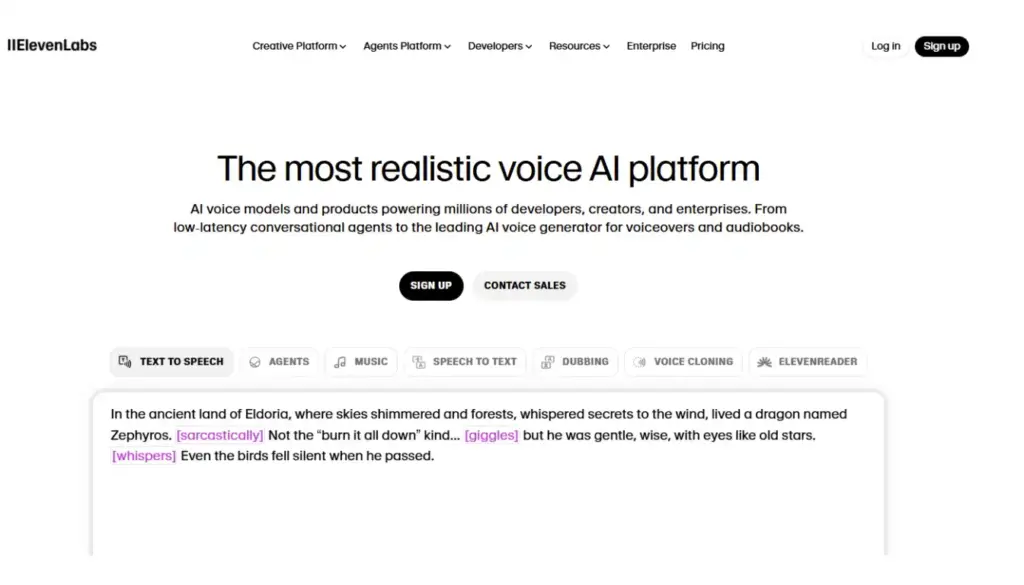The image size is (1024, 585).
Task: Click the Voice Cloning waveform icon
Action: [640, 362]
